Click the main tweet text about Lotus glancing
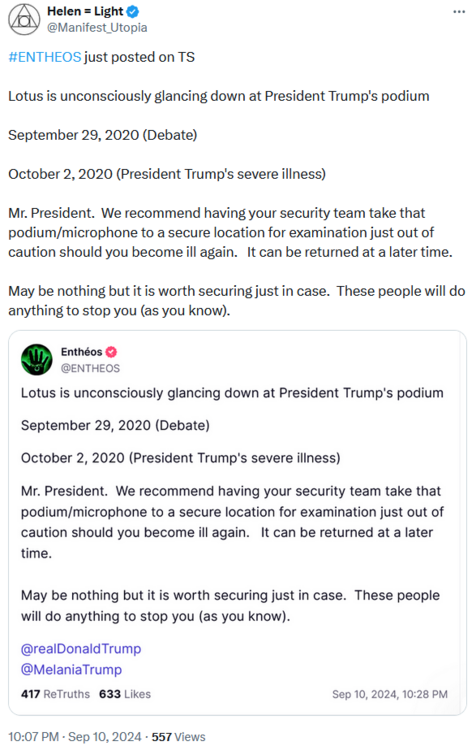This screenshot has width=476, height=750. pos(219,96)
